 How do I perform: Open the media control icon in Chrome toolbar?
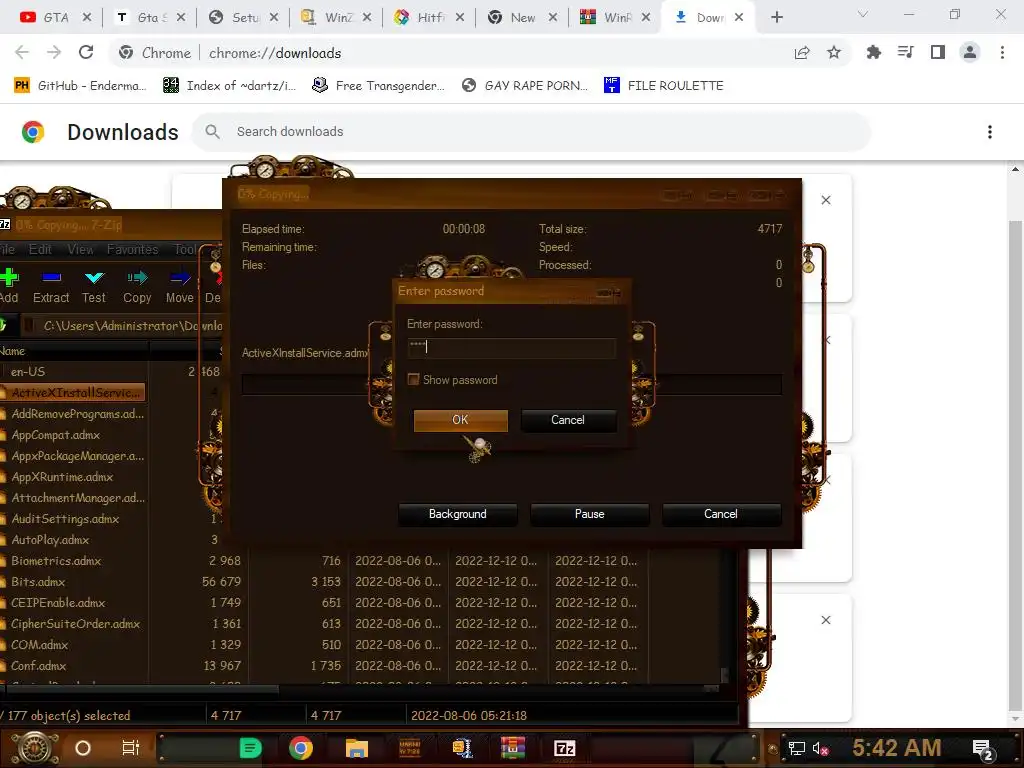(905, 52)
